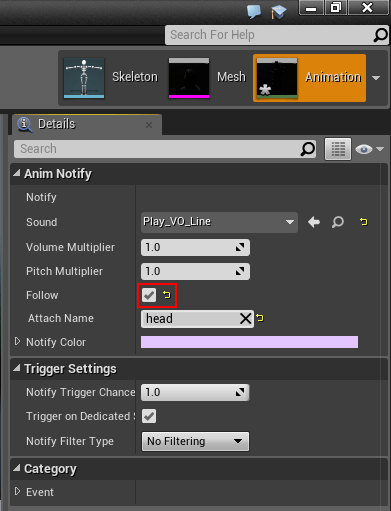Use selected asset arrow for Sound
The width and height of the screenshot is (391, 511).
[314, 222]
